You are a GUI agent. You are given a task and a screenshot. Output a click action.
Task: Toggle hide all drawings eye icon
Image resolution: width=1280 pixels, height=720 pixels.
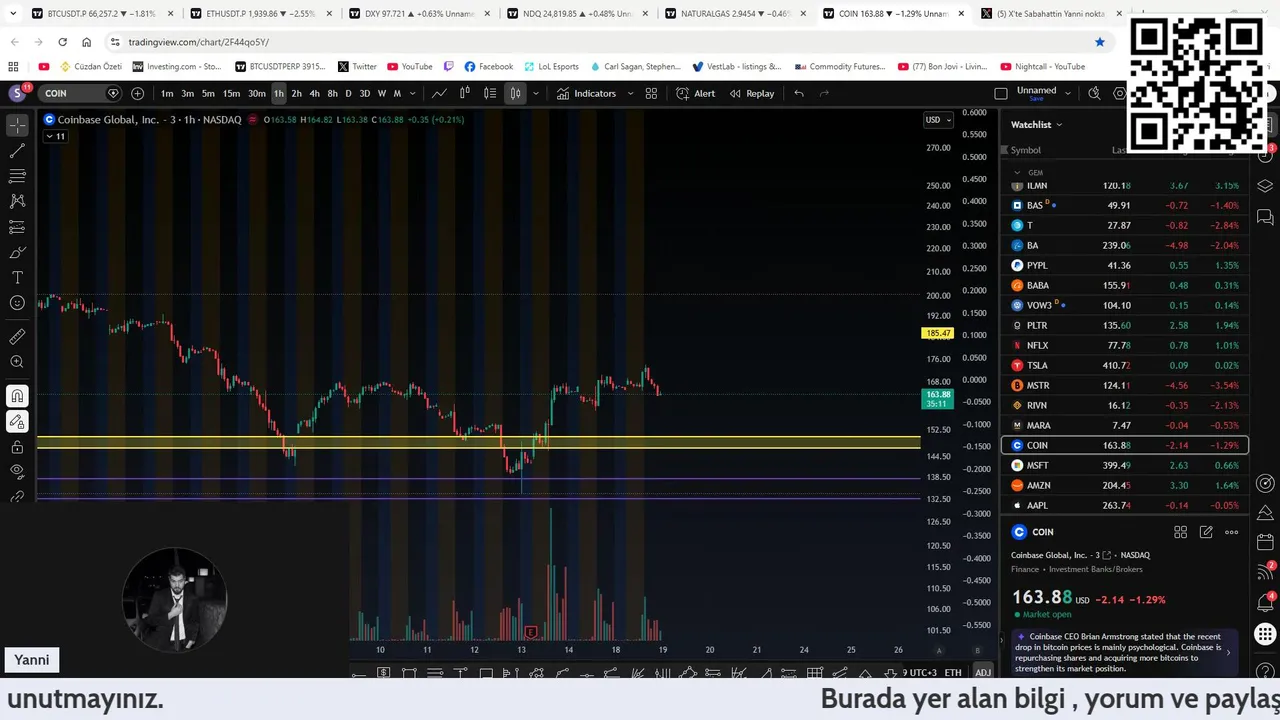[x=17, y=471]
